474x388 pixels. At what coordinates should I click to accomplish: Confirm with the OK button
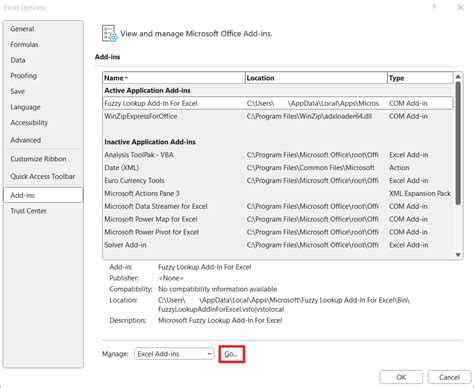tap(401, 377)
